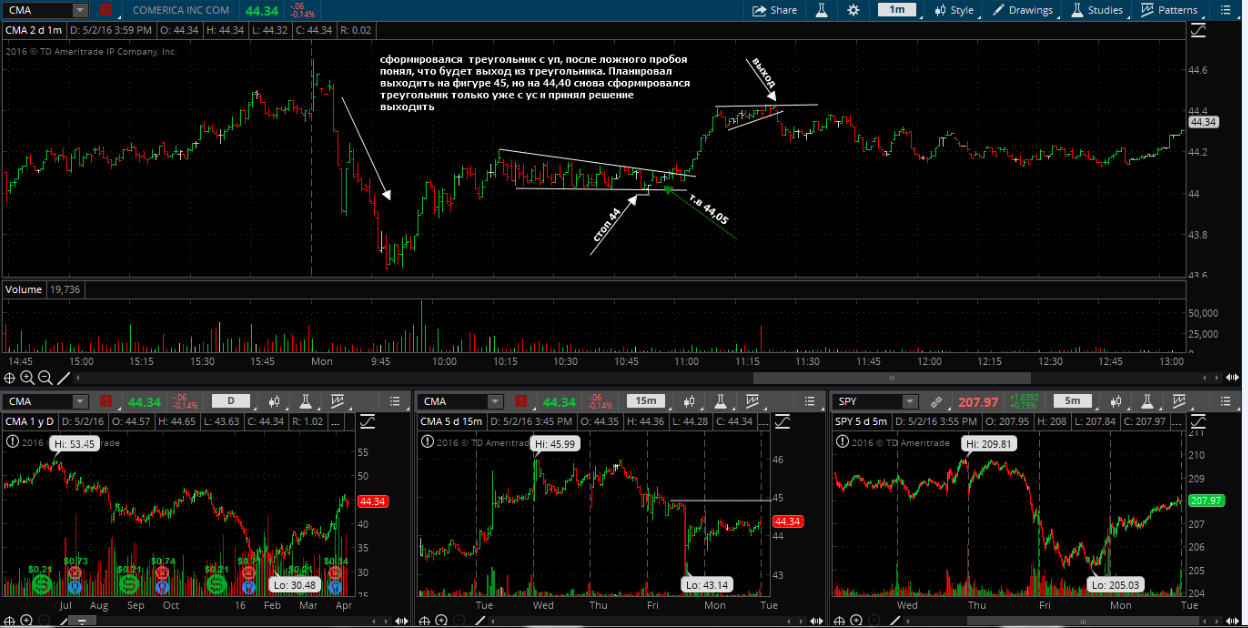
Task: Open chart style icon in SPY chart
Action: pyautogui.click(x=1117, y=401)
